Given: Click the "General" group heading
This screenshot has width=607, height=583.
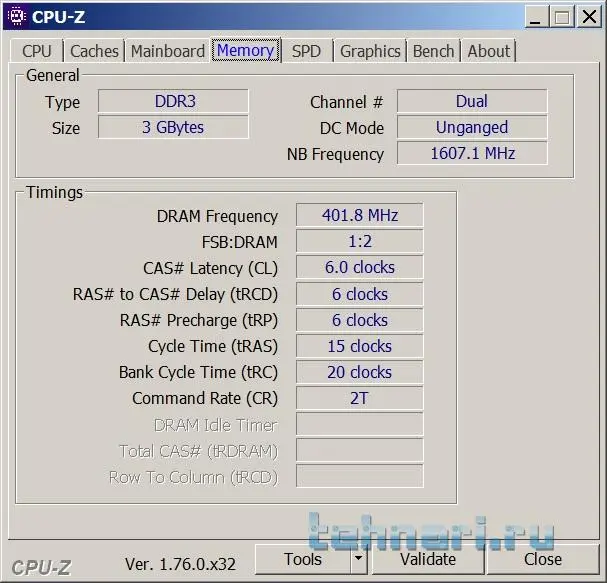Looking at the screenshot, I should coord(53,75).
